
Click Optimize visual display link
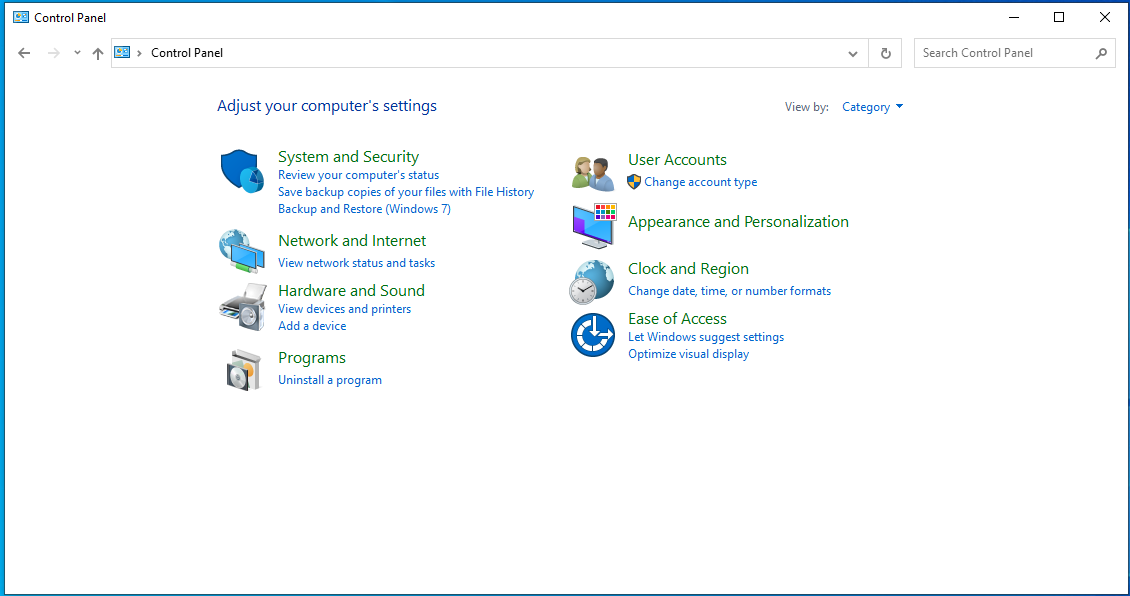tap(688, 354)
